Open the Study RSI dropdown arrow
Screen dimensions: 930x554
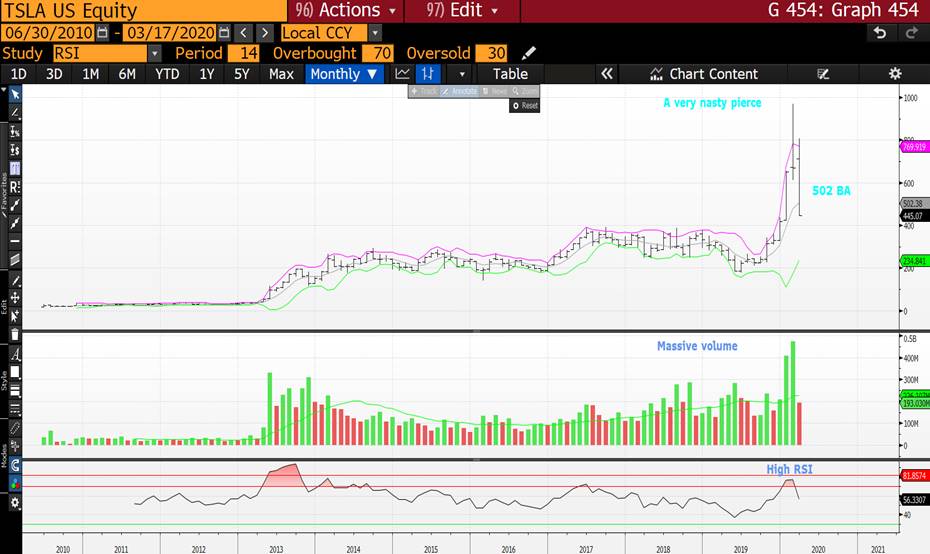click(154, 53)
